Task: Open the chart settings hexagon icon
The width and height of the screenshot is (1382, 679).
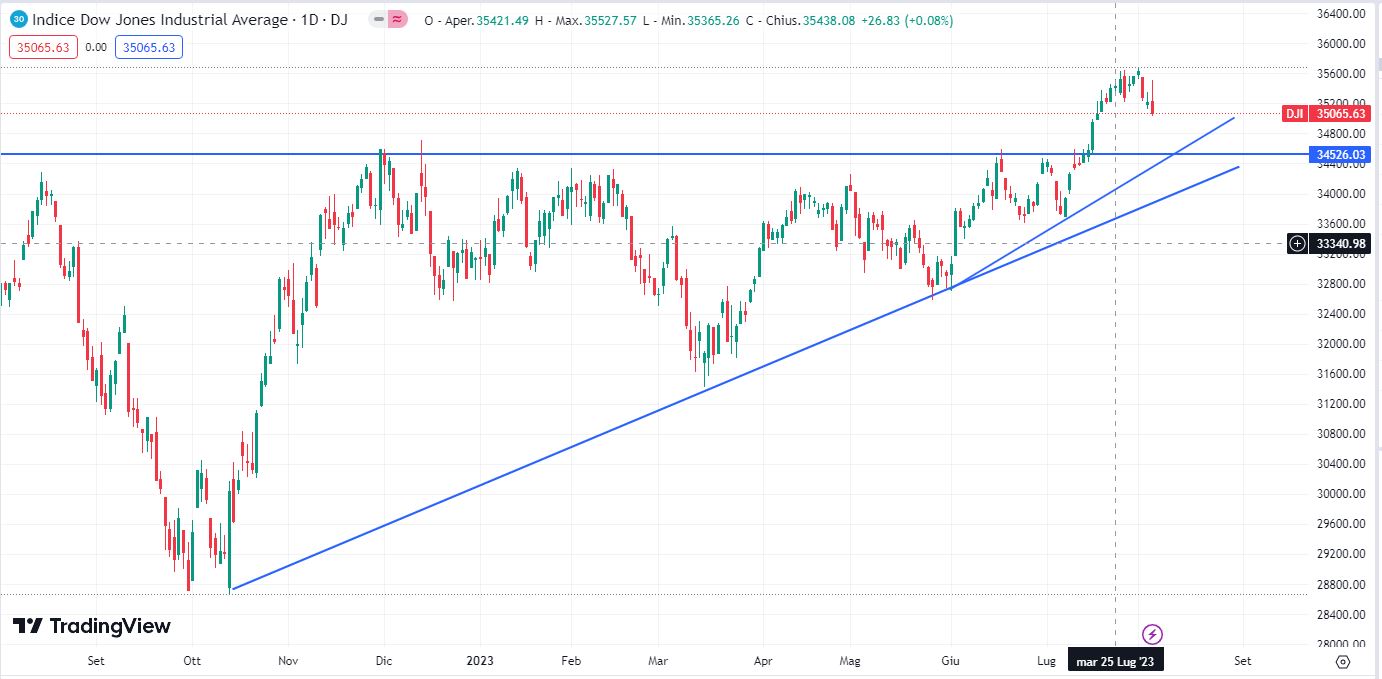Action: pos(1343,661)
